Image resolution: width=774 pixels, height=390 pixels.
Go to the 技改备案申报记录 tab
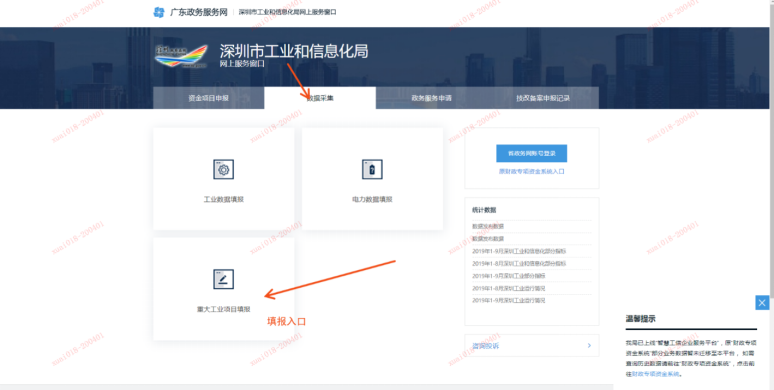tap(543, 98)
